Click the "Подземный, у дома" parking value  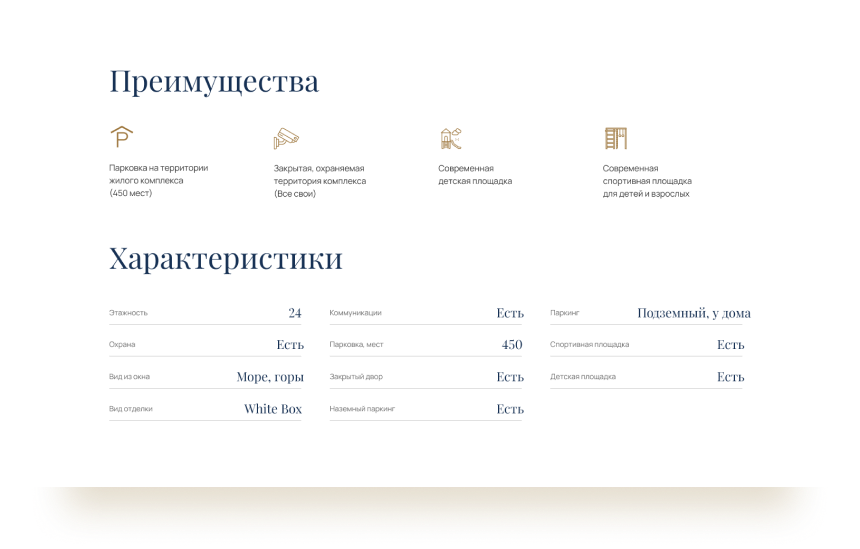click(693, 313)
